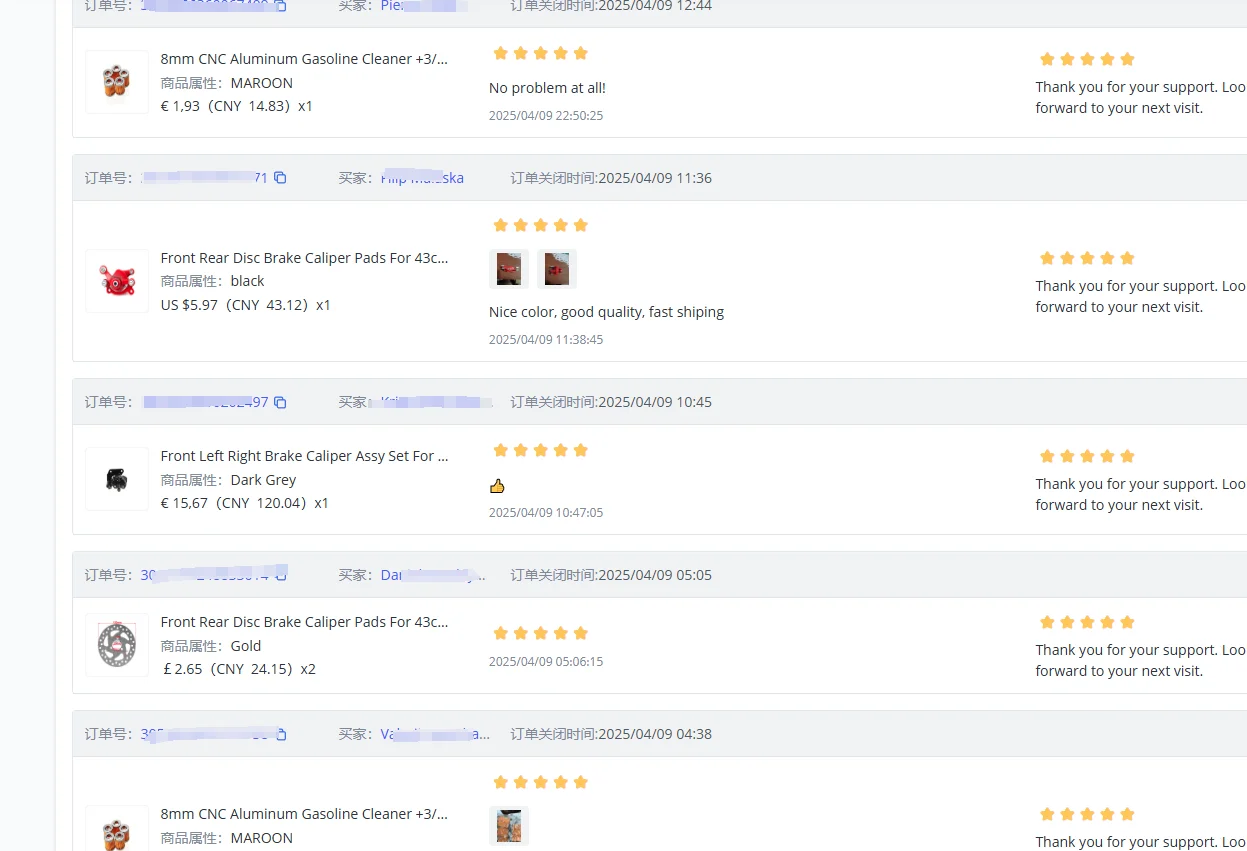Screen dimensions: 1247x851
Task: Open buyer profile ending in 'ska'
Action: pos(422,178)
